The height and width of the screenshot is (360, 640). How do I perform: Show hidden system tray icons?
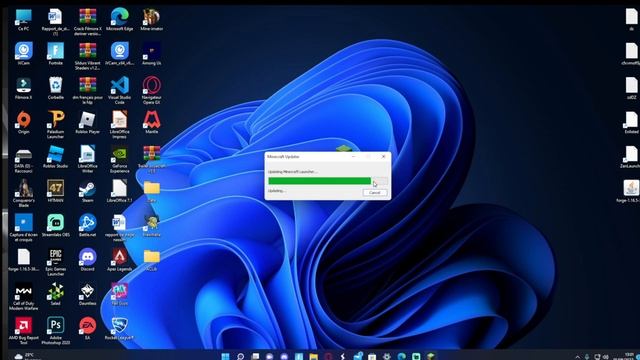click(x=577, y=357)
